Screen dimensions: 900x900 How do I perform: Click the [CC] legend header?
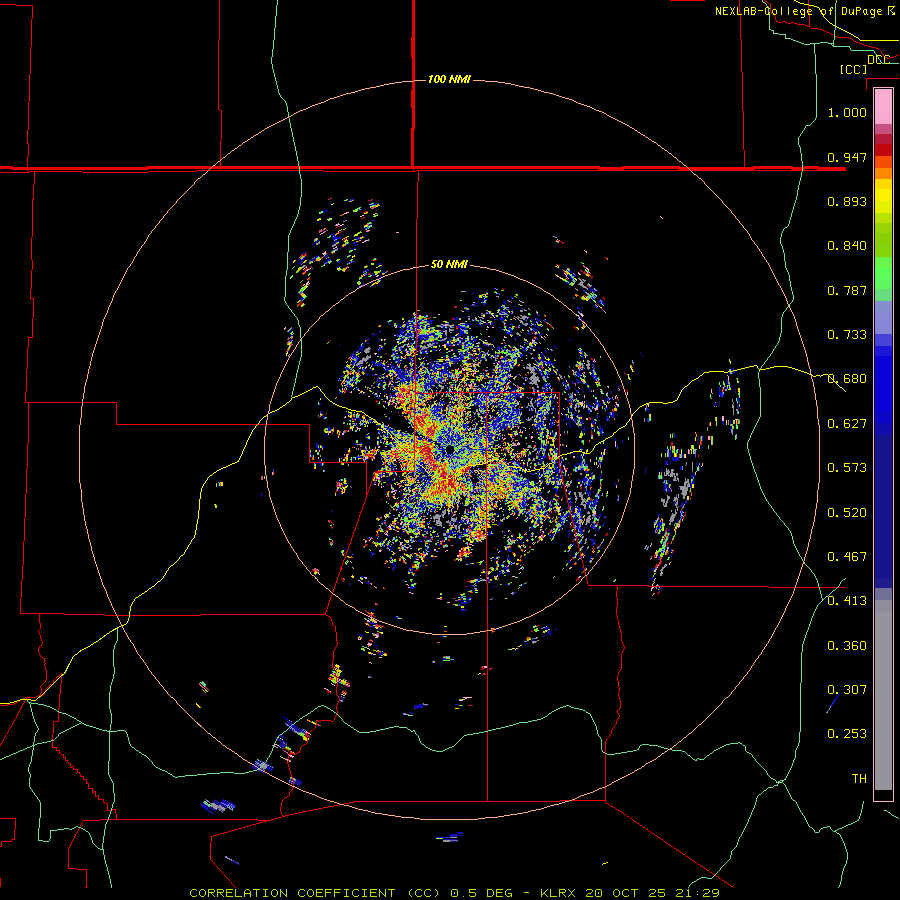coord(853,69)
